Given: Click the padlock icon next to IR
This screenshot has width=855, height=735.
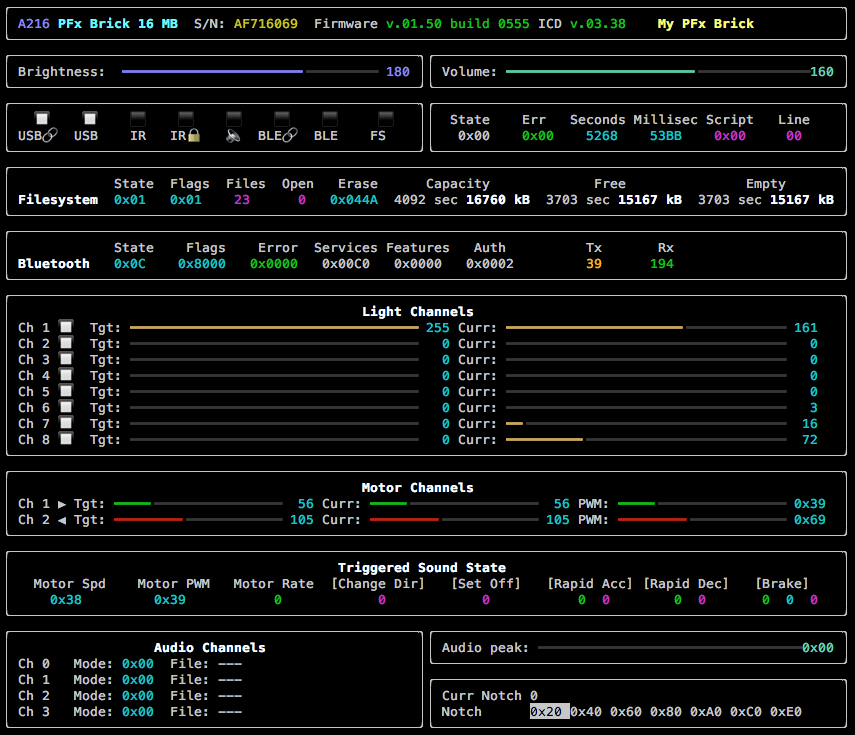Looking at the screenshot, I should [194, 135].
